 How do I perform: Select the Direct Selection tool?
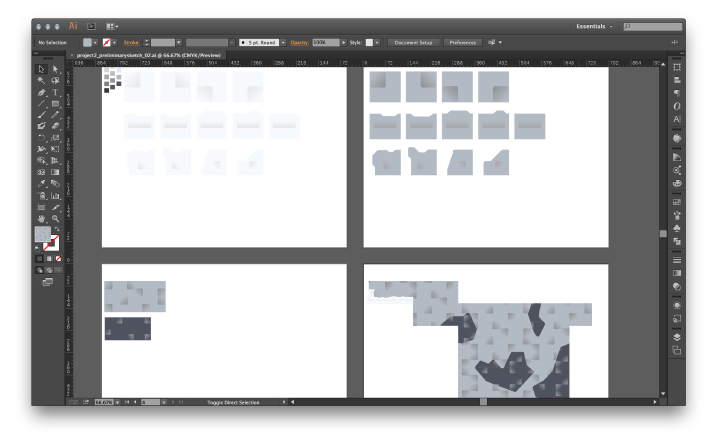[55, 69]
